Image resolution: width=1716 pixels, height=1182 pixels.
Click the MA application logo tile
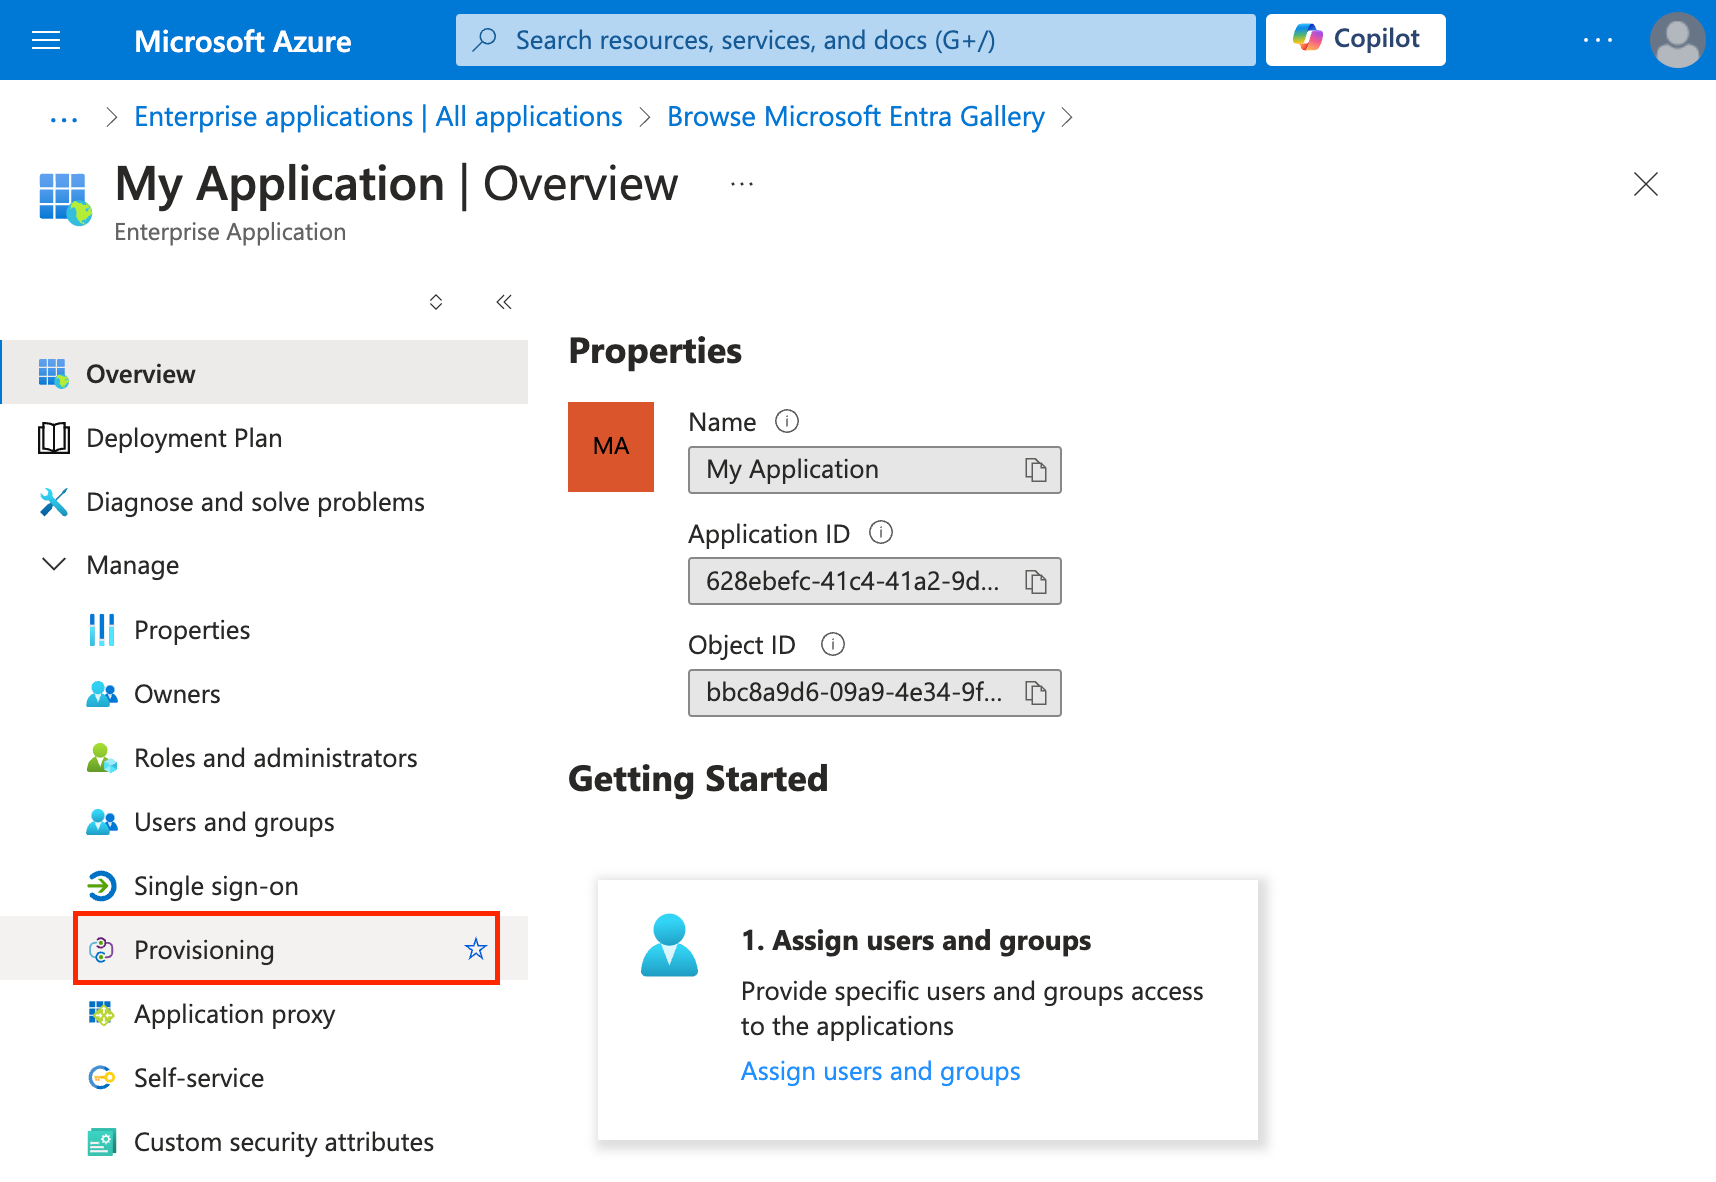click(611, 447)
